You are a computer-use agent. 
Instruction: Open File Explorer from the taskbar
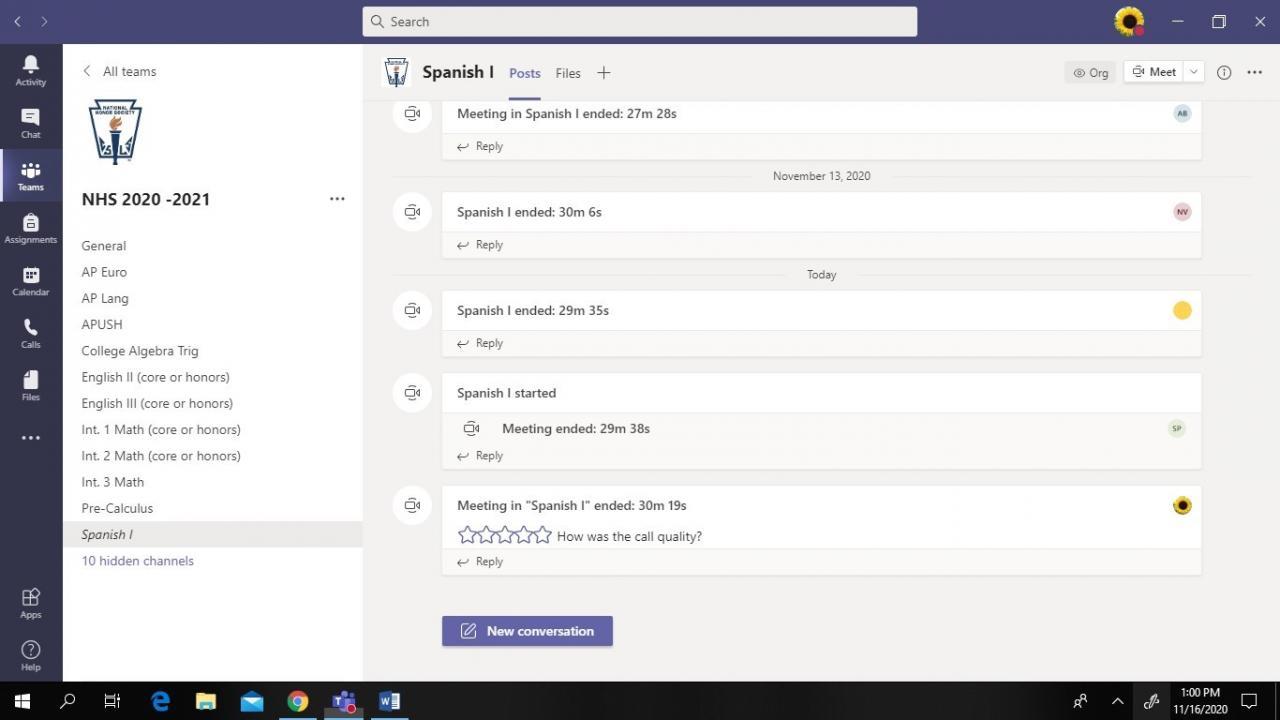(x=206, y=701)
